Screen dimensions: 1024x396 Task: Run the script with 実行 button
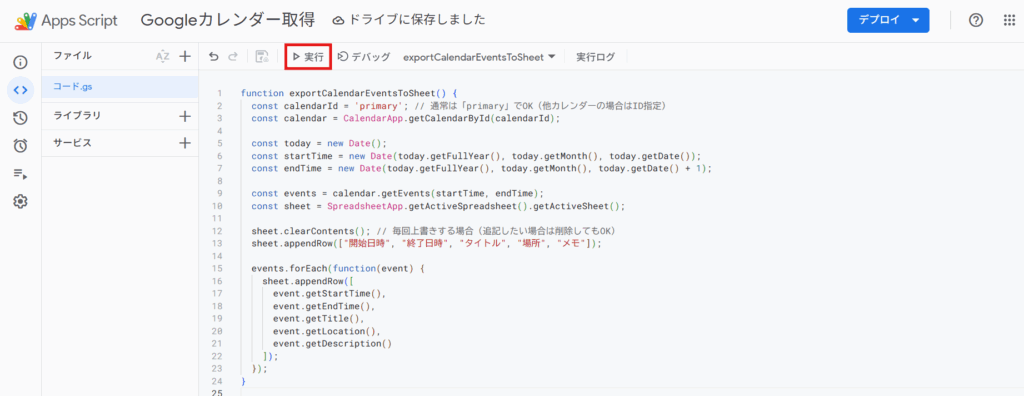(309, 58)
